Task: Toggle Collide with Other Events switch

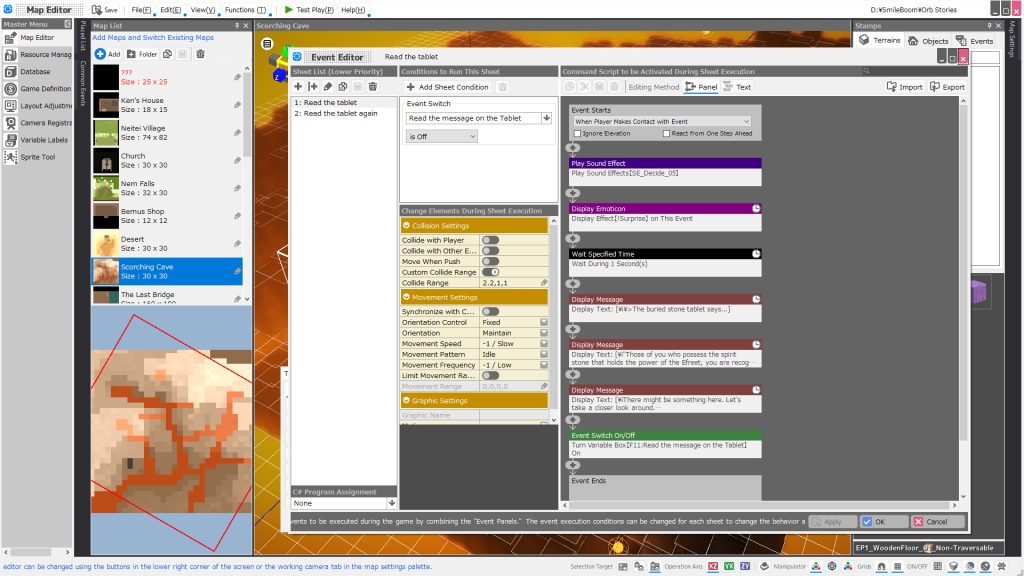Action: click(490, 251)
